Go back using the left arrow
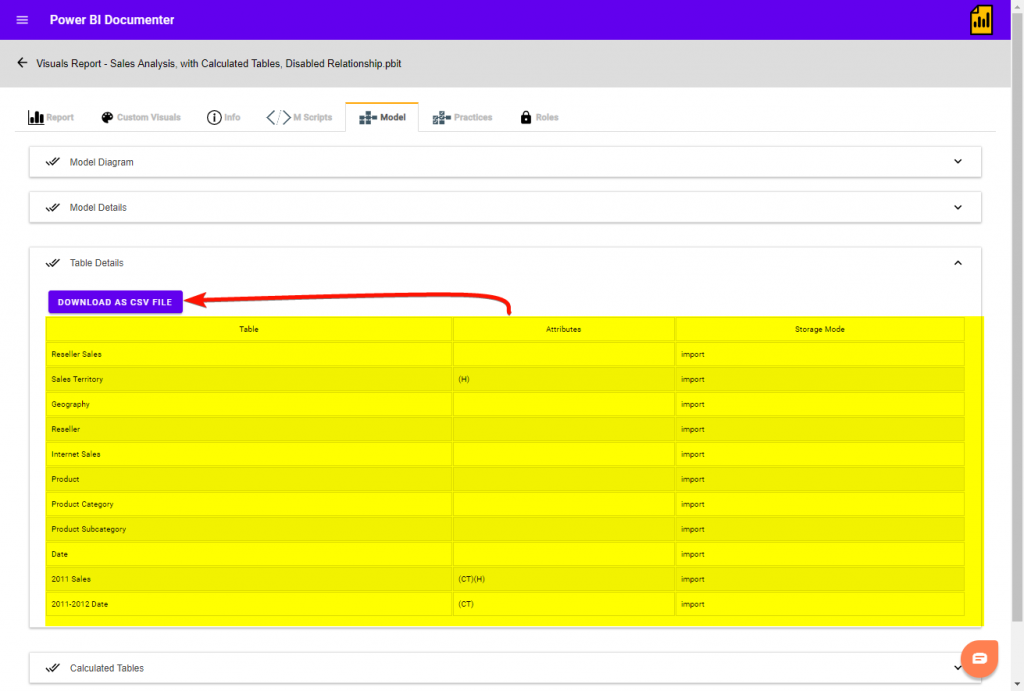 click(22, 63)
